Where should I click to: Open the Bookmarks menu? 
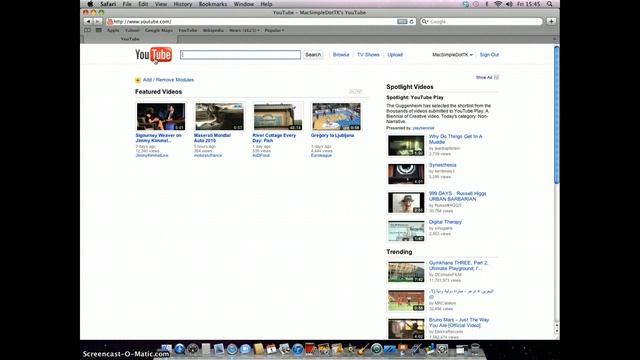[213, 4]
